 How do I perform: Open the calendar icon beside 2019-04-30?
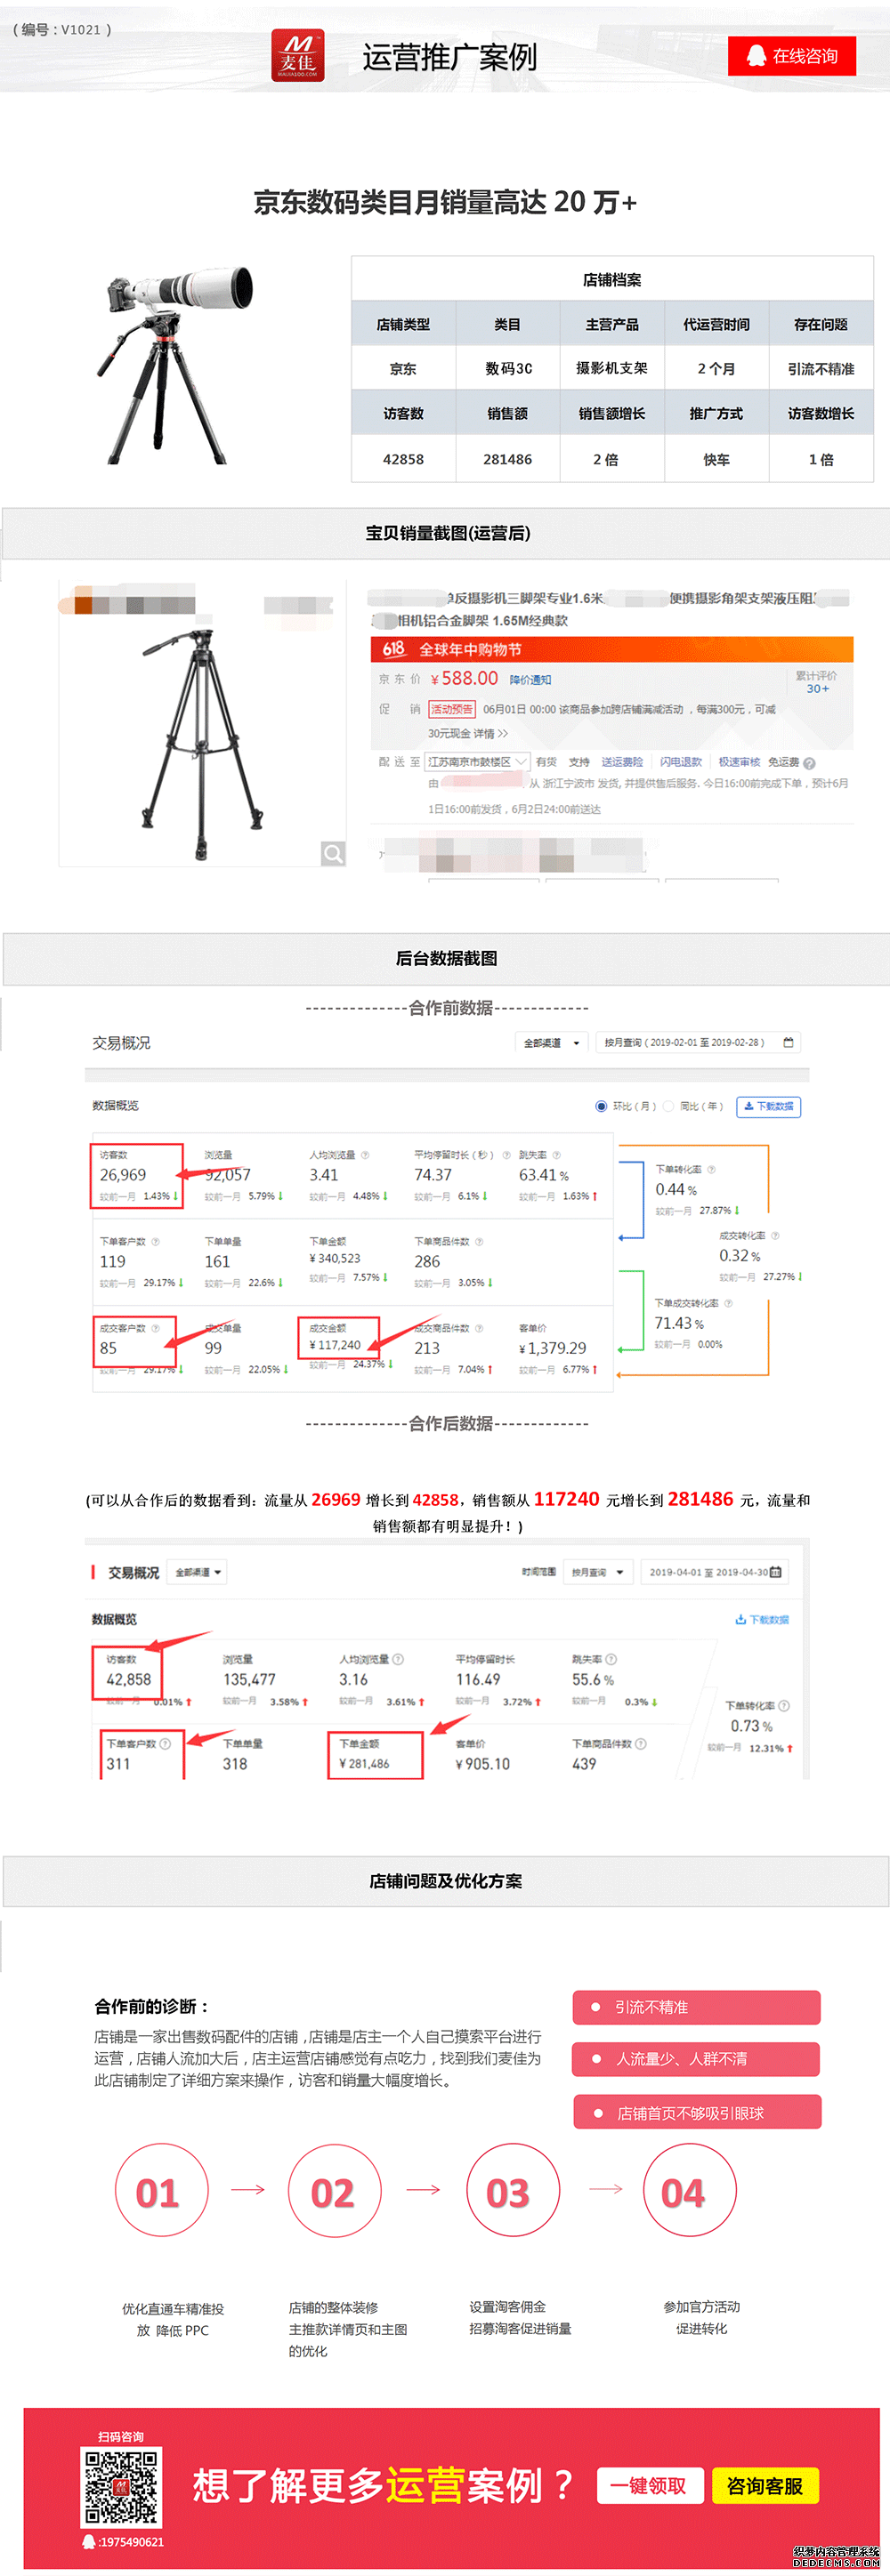pyautogui.click(x=775, y=1572)
